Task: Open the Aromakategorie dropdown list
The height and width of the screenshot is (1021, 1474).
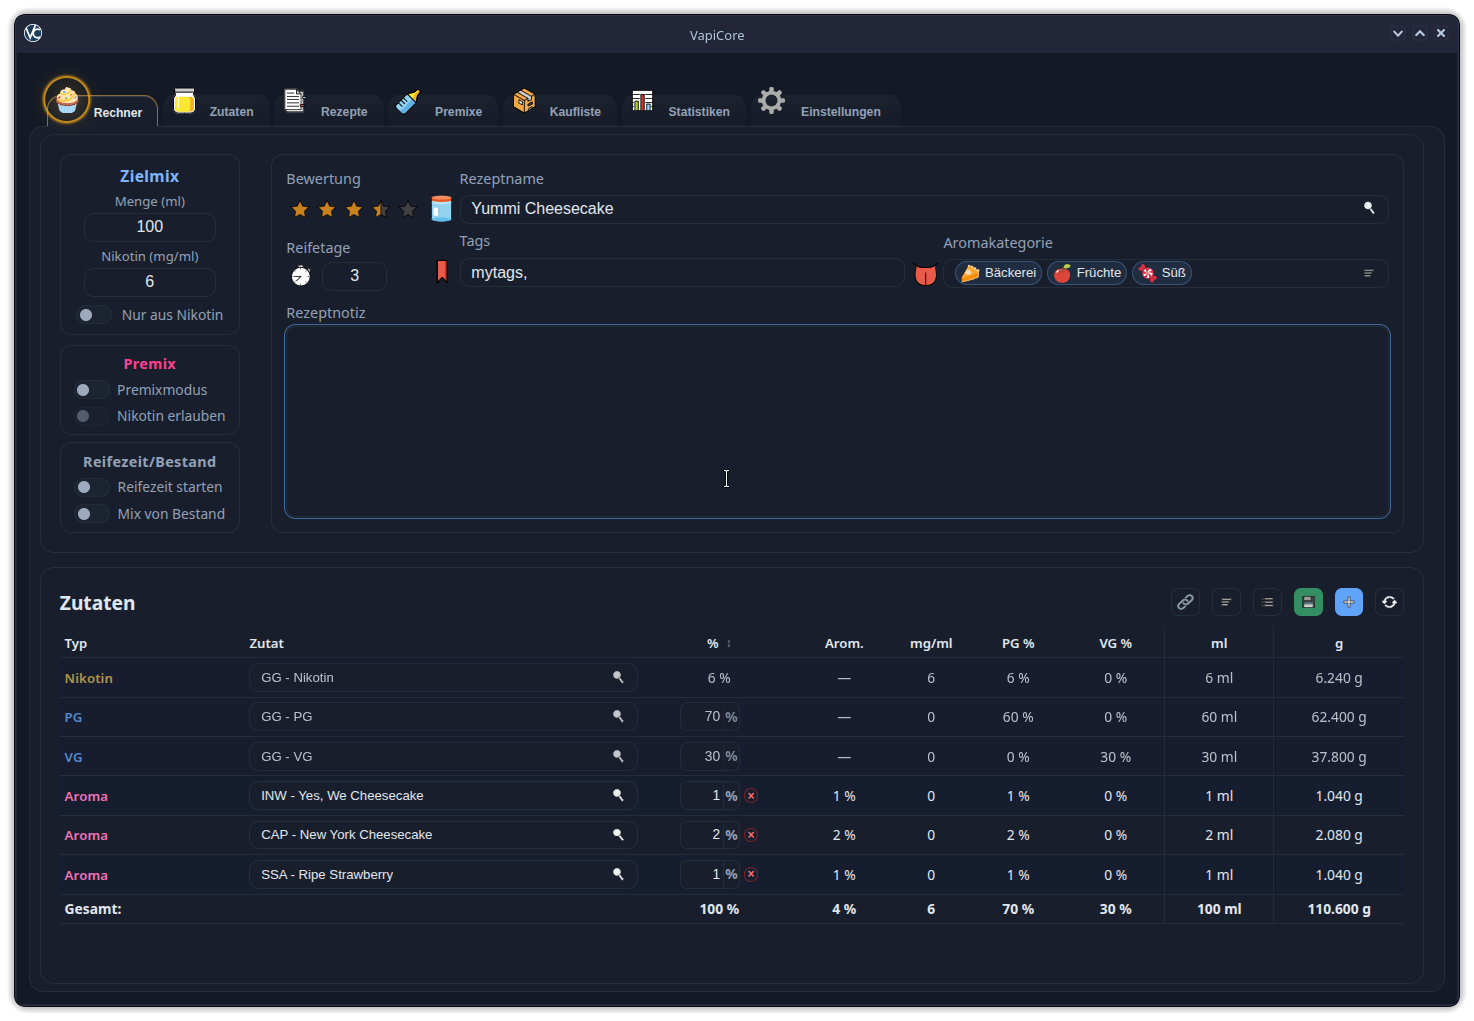Action: click(x=1368, y=273)
